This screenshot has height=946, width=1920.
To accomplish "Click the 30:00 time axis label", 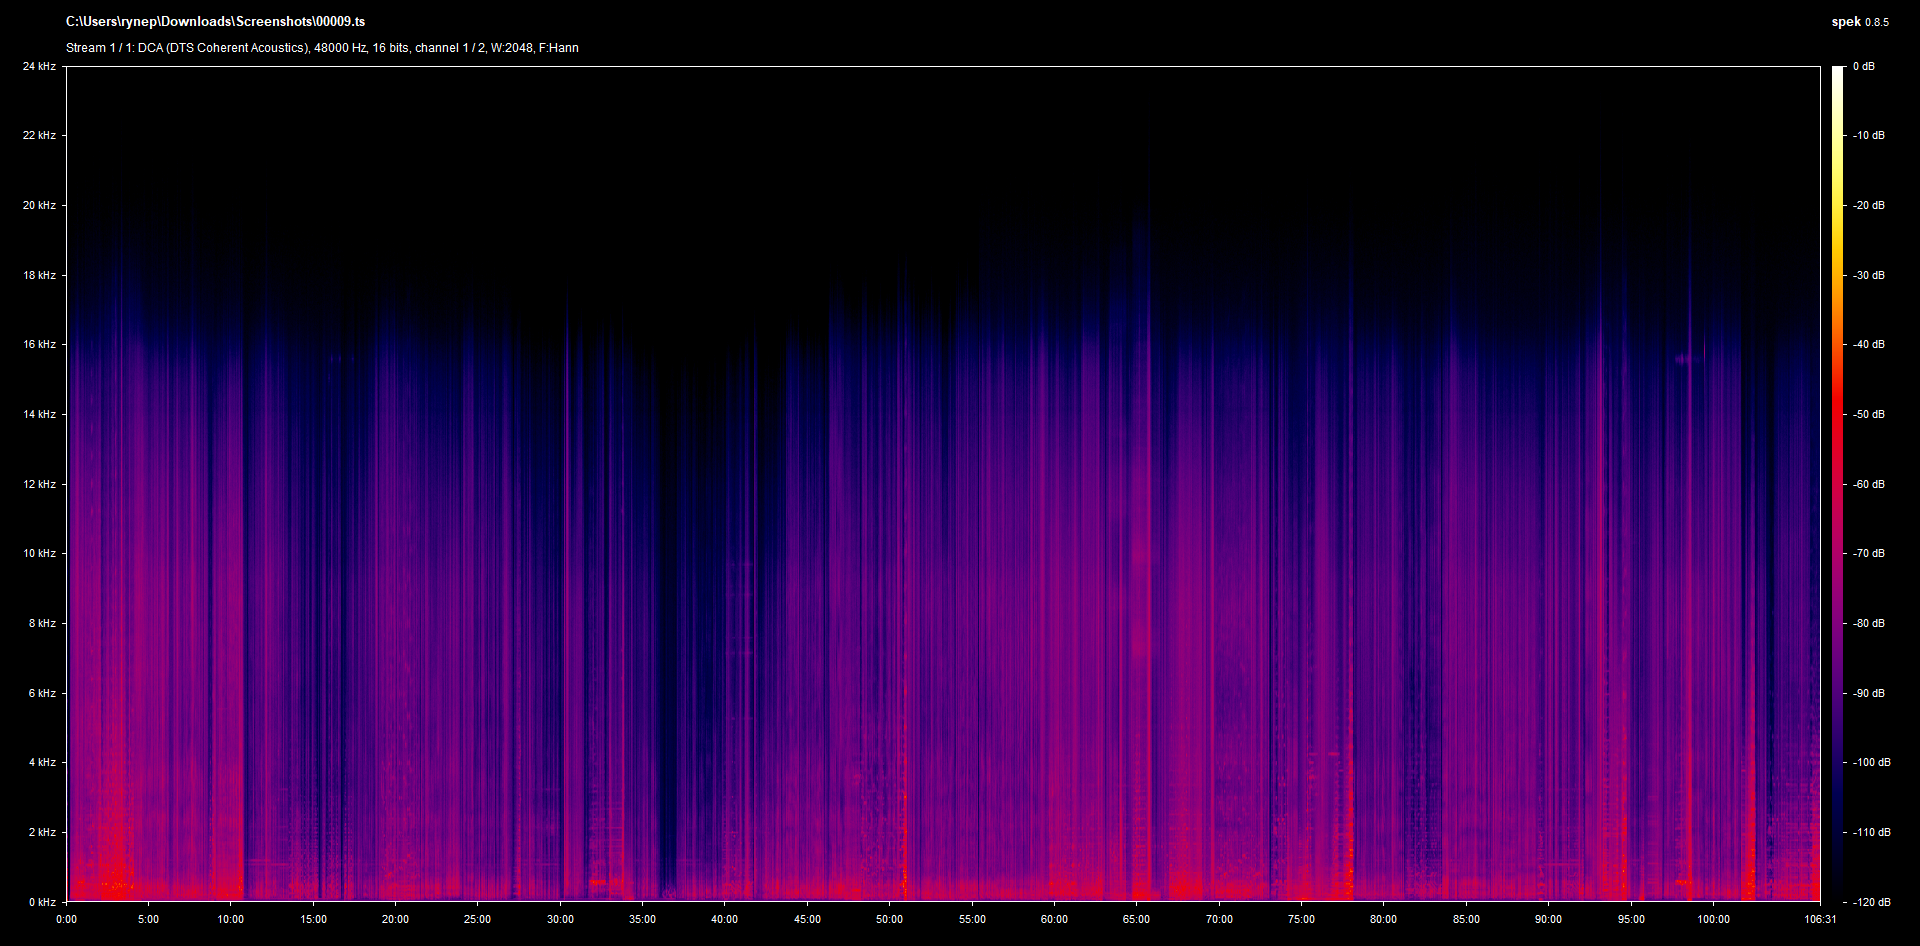I will (x=560, y=919).
